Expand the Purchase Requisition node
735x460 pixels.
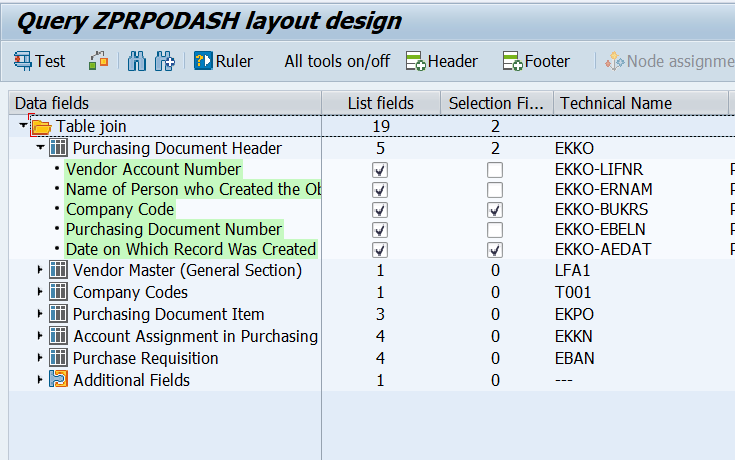click(41, 358)
